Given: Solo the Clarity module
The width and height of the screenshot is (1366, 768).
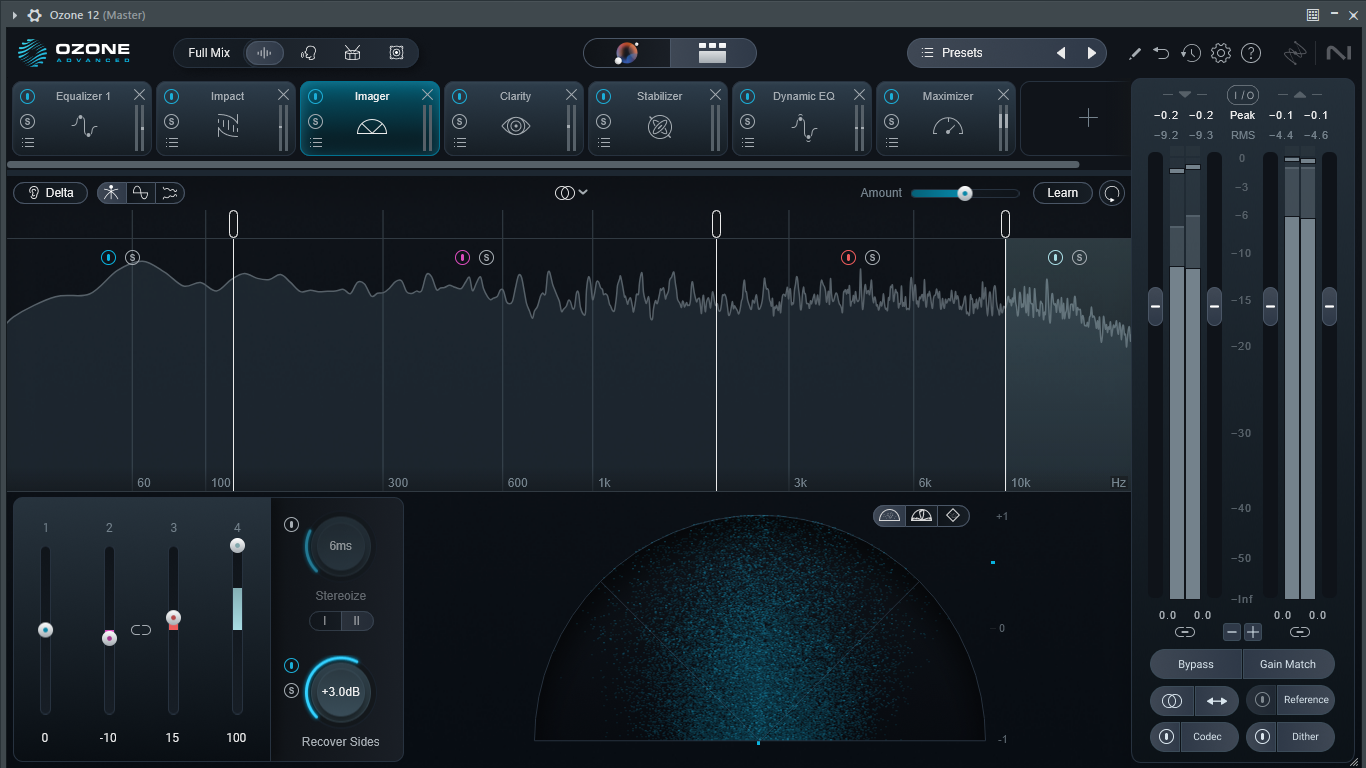Looking at the screenshot, I should pos(459,121).
